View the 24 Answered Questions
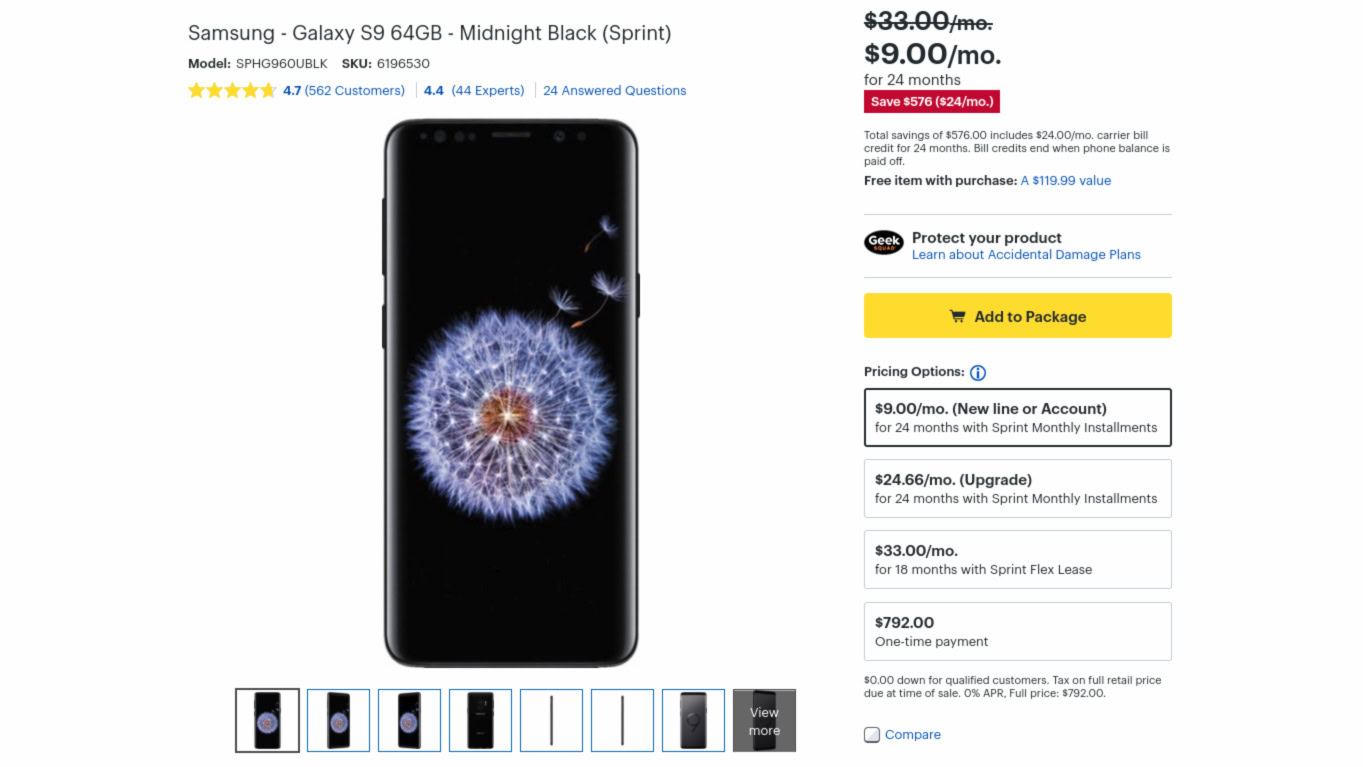This screenshot has height=767, width=1363. coord(614,91)
